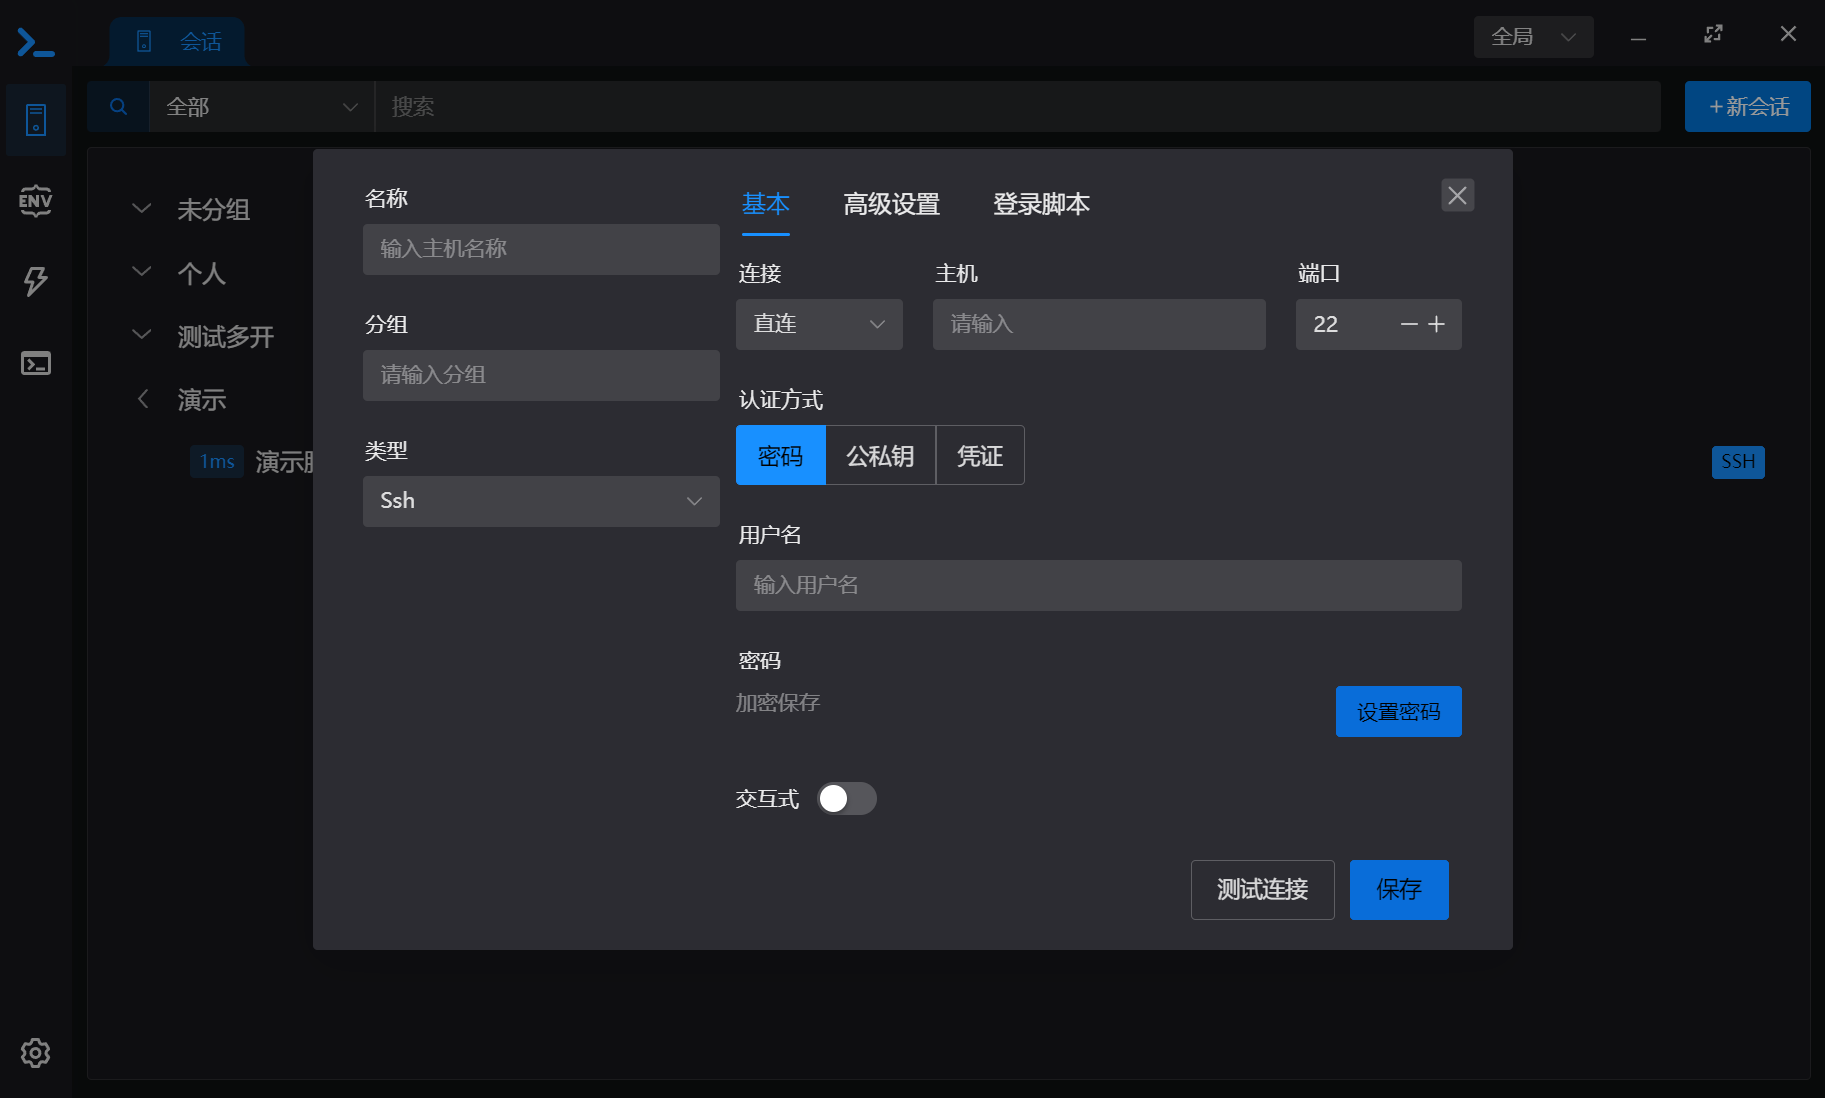The height and width of the screenshot is (1098, 1825).
Task: Click the search magnifier icon
Action: 118,106
